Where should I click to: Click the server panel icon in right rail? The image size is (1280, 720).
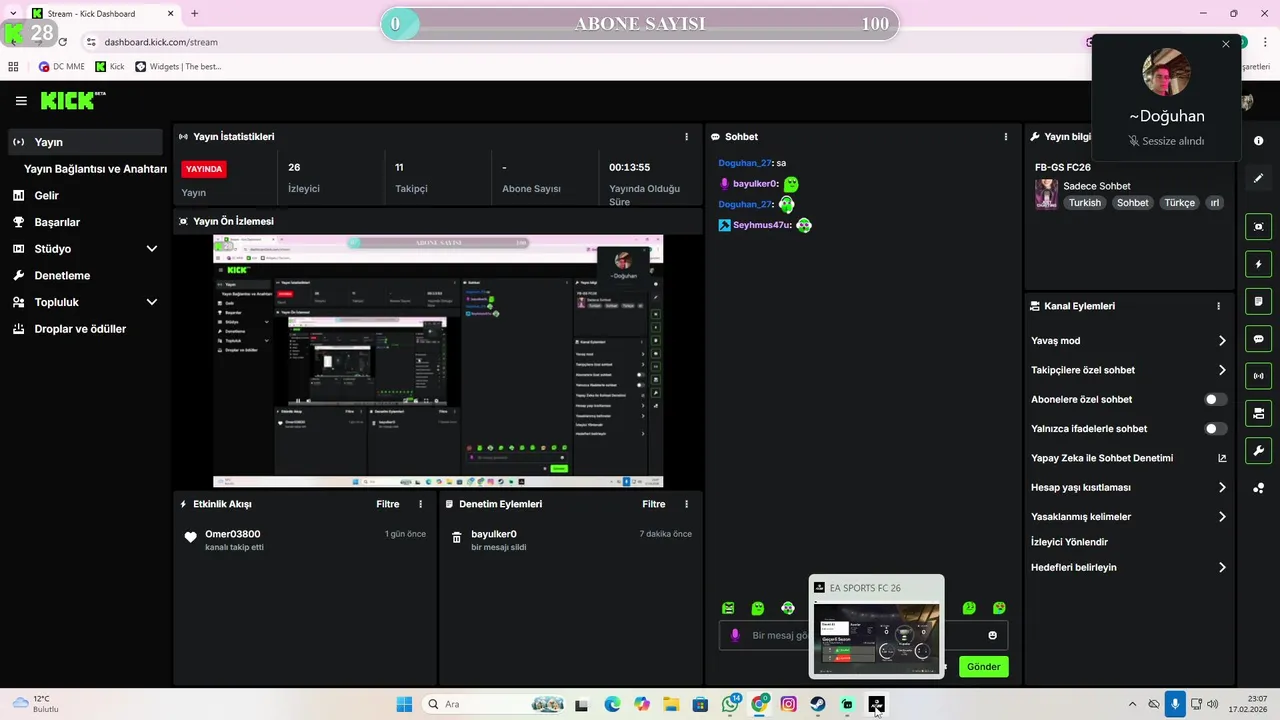click(1258, 413)
